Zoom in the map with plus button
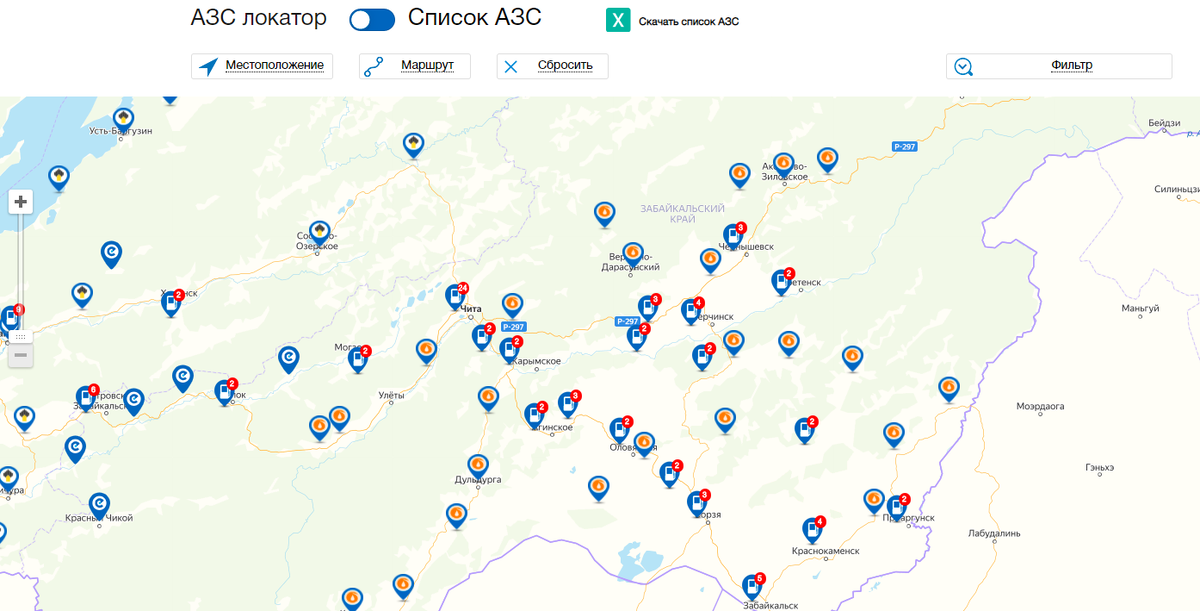 (20, 202)
